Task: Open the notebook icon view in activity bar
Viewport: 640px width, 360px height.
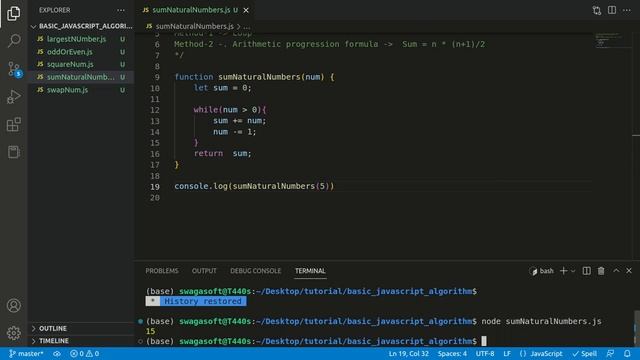Action: click(13, 152)
